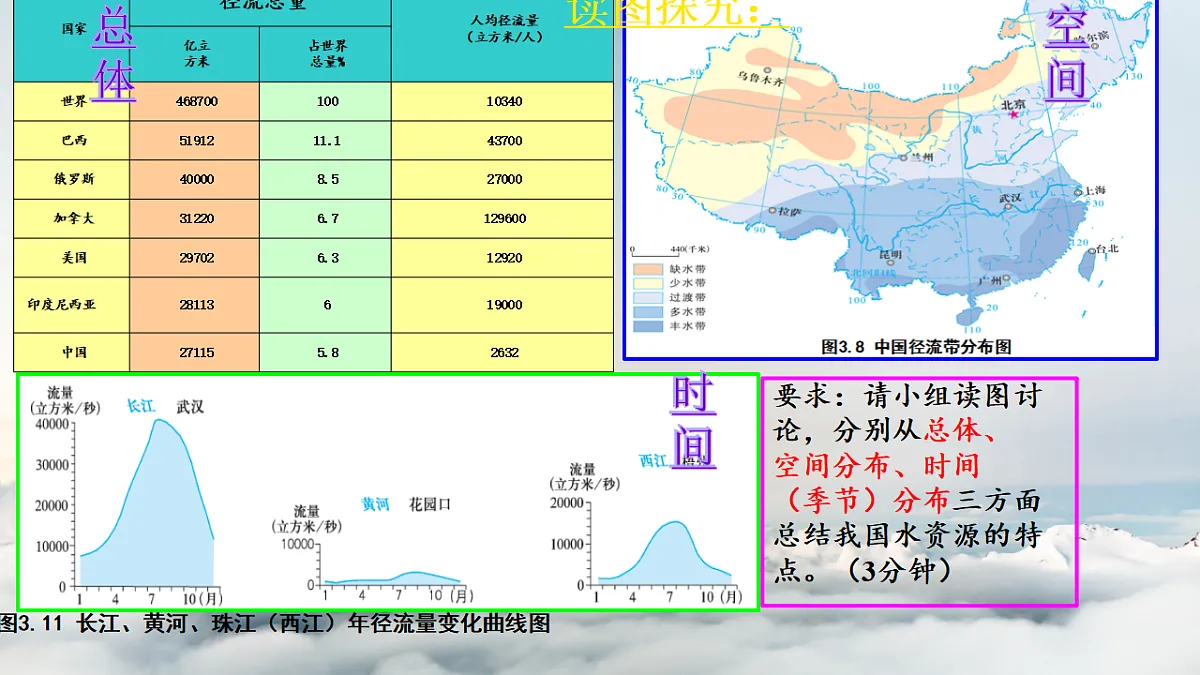The width and height of the screenshot is (1200, 675).
Task: Click the map caption 图3.8 中国径流带分布图
Action: click(916, 346)
